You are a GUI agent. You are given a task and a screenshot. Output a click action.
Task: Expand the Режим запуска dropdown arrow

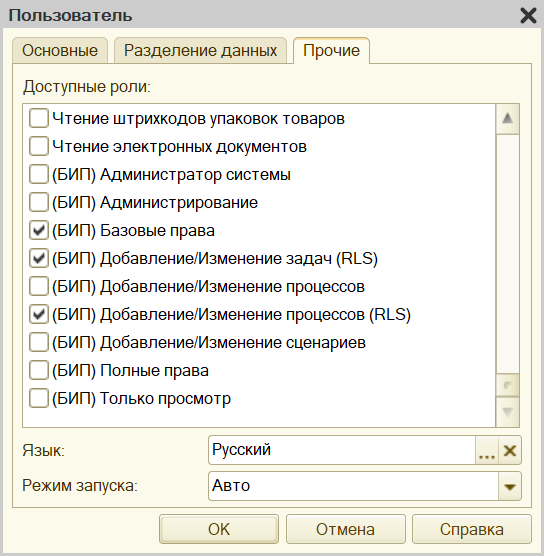point(510,486)
